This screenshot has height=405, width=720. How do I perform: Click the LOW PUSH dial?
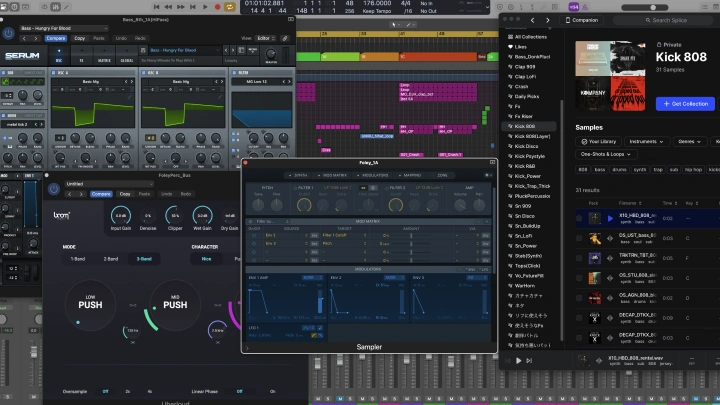pyautogui.click(x=90, y=304)
